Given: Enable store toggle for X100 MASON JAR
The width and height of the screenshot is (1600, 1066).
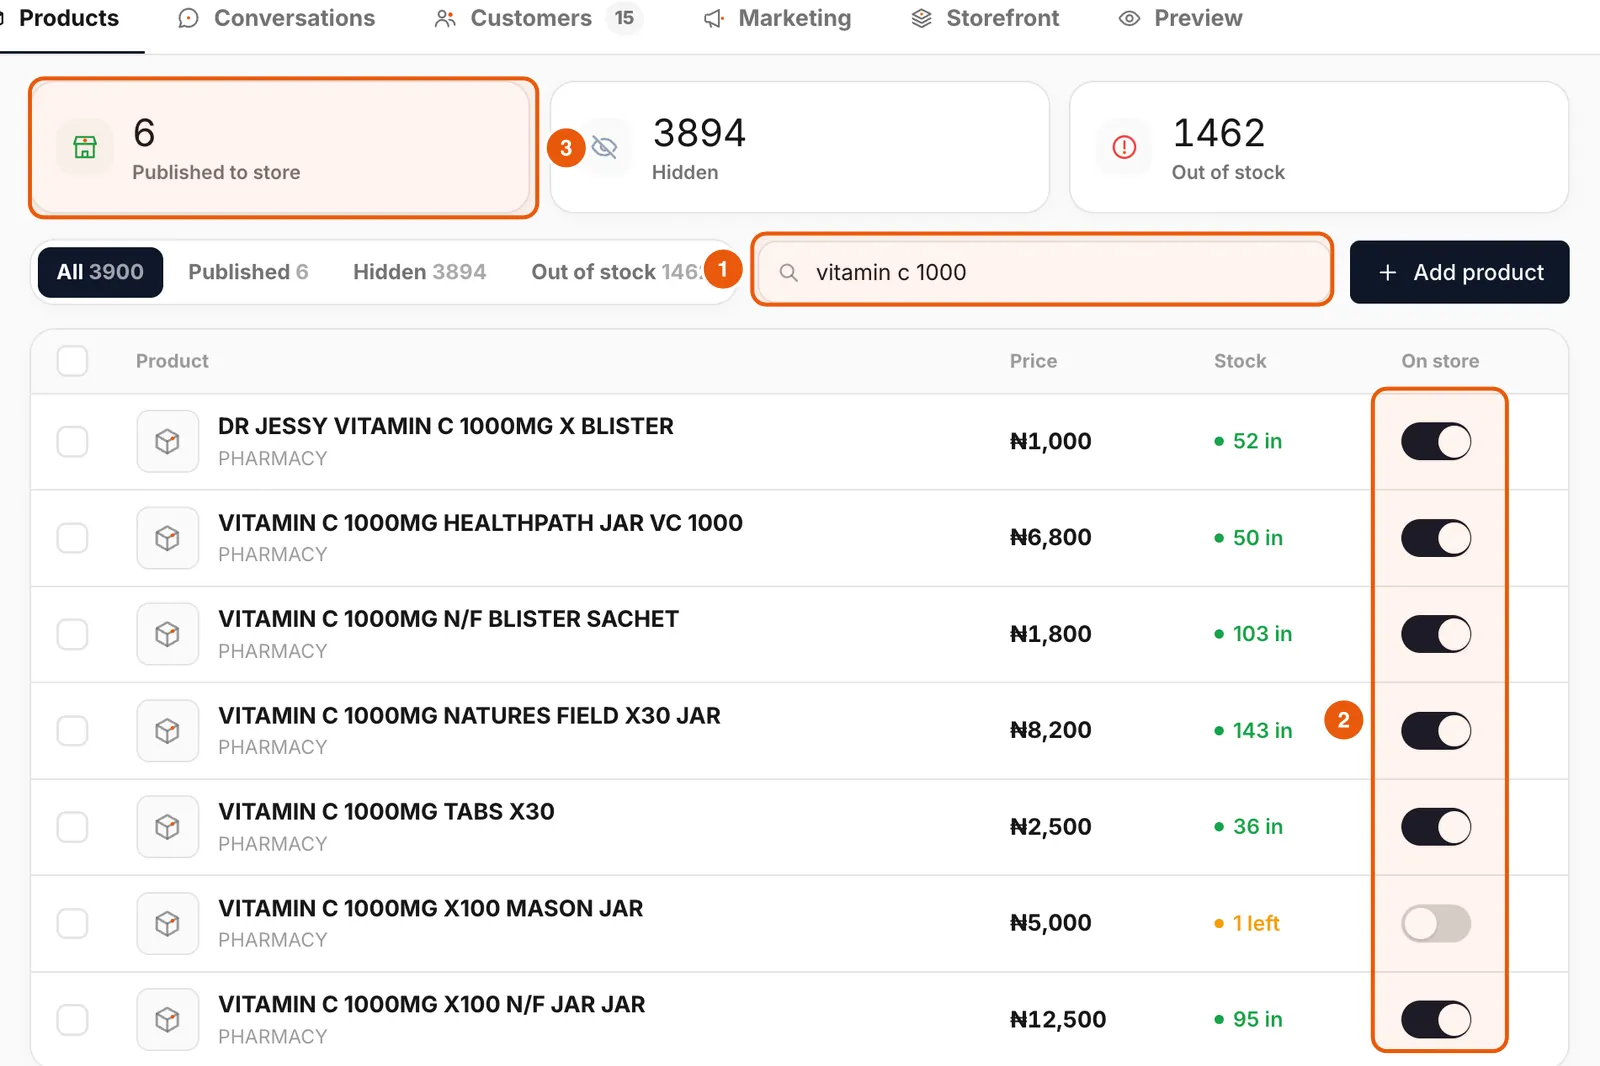Looking at the screenshot, I should (1436, 923).
